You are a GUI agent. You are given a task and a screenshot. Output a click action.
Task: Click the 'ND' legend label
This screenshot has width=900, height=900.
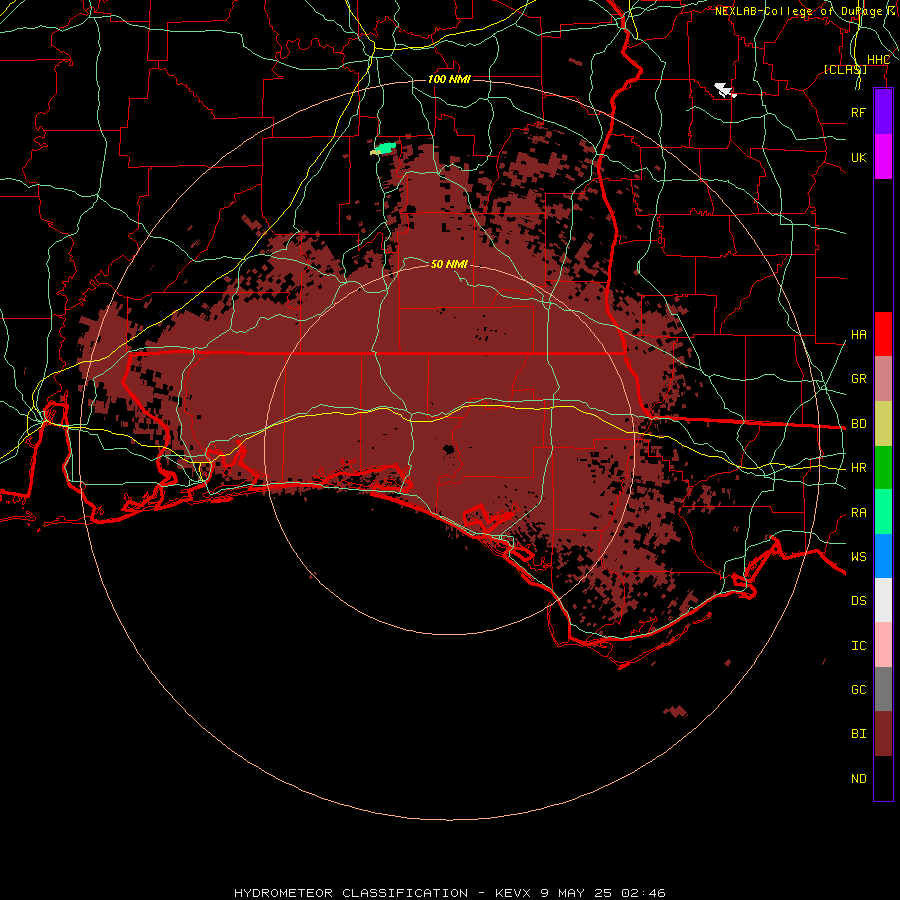pos(859,778)
